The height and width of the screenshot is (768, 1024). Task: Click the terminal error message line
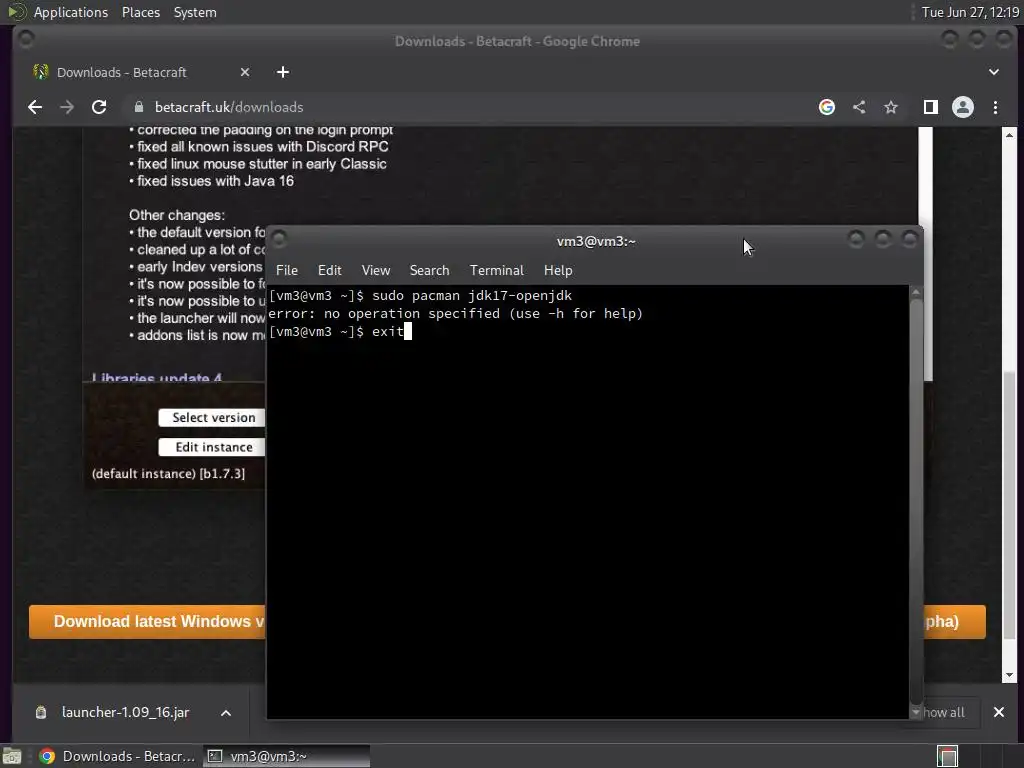pyautogui.click(x=455, y=313)
